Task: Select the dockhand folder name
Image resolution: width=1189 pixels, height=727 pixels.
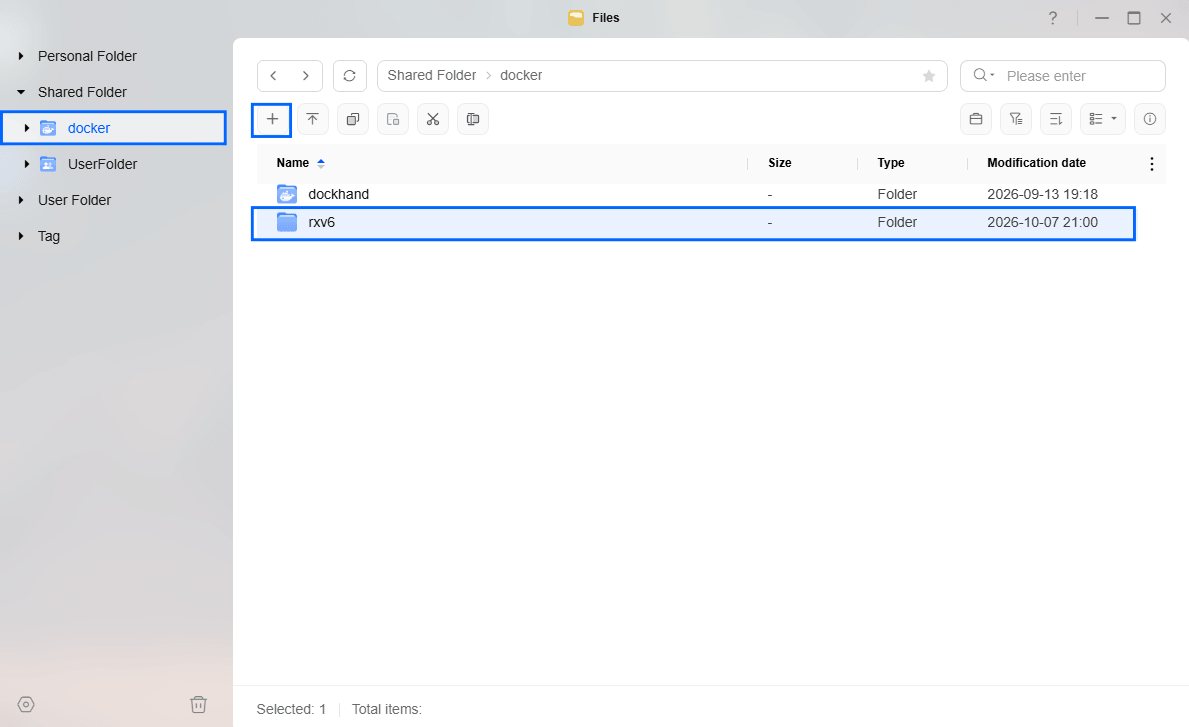Action: tap(338, 194)
